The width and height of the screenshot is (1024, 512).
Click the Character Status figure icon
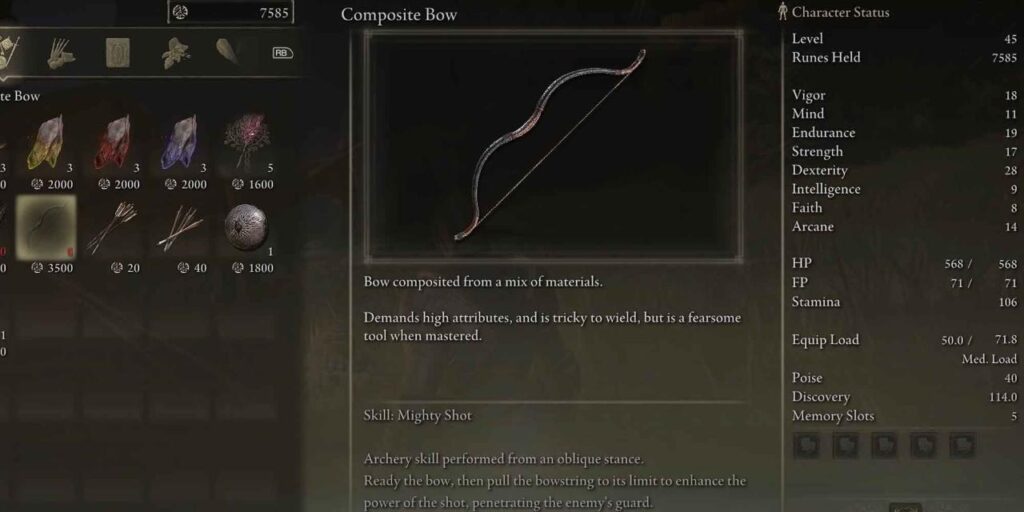click(783, 12)
